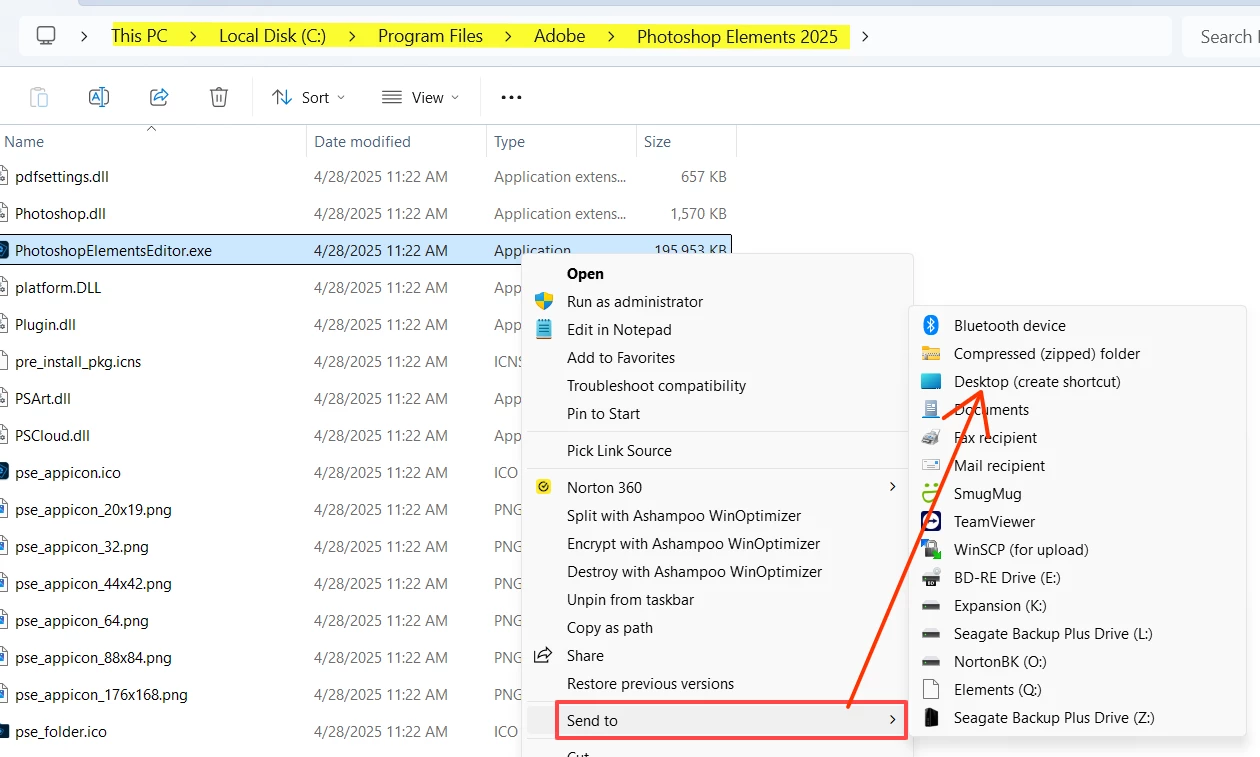The image size is (1260, 757).
Task: Click the Compressed (zipped) folder icon
Action: tap(931, 353)
